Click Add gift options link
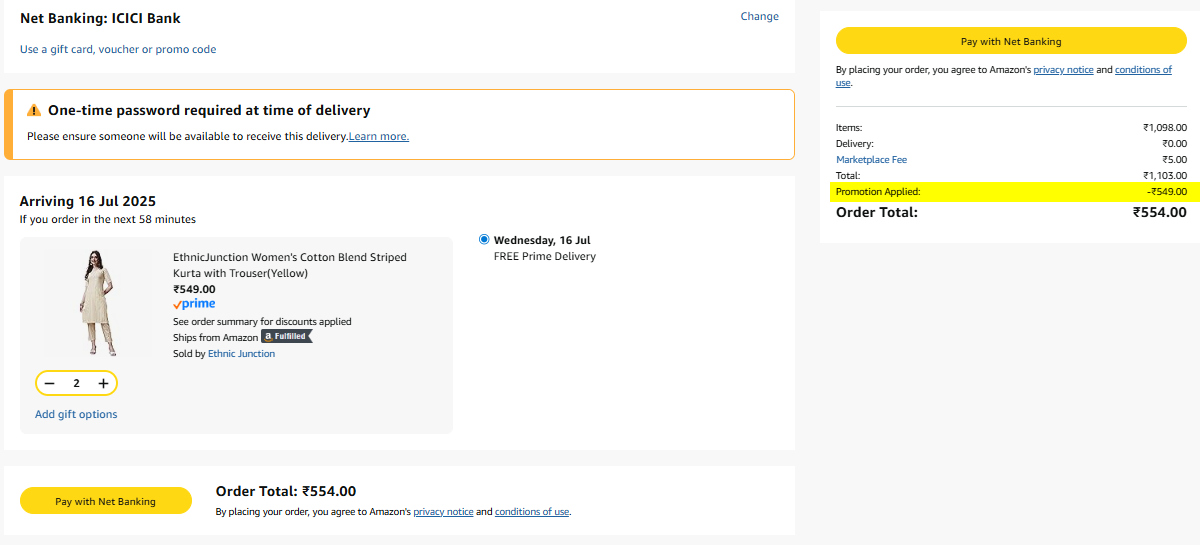 click(76, 414)
